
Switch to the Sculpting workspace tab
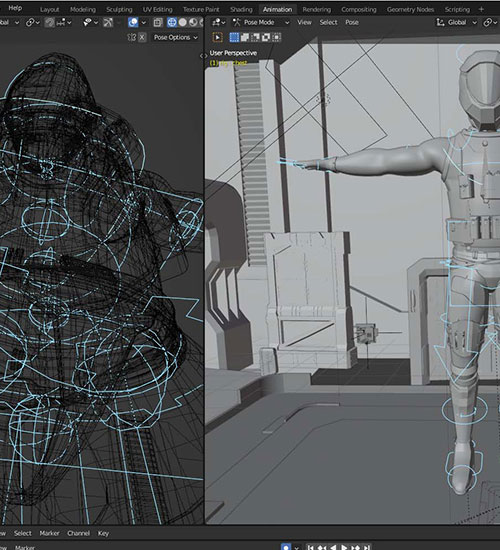pyautogui.click(x=119, y=9)
